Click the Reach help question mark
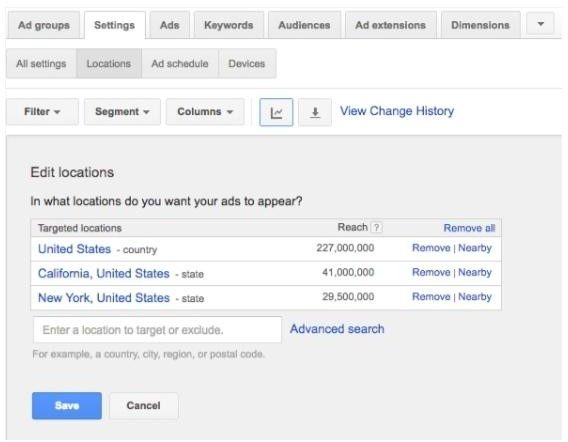Screen dimensions: 568x442 (377, 228)
